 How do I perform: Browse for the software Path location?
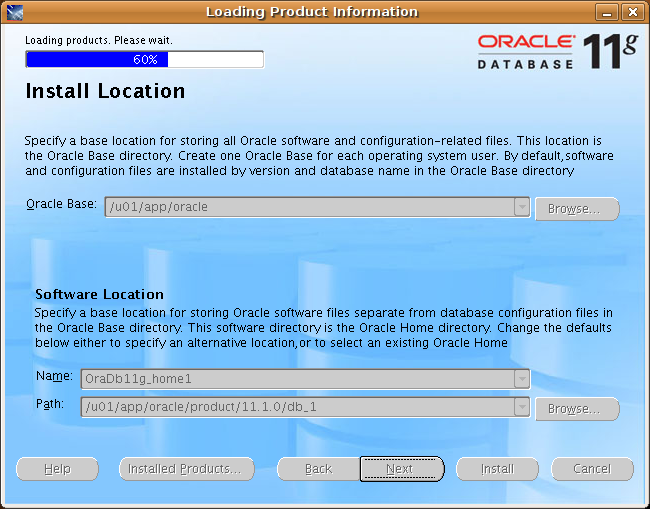577,409
